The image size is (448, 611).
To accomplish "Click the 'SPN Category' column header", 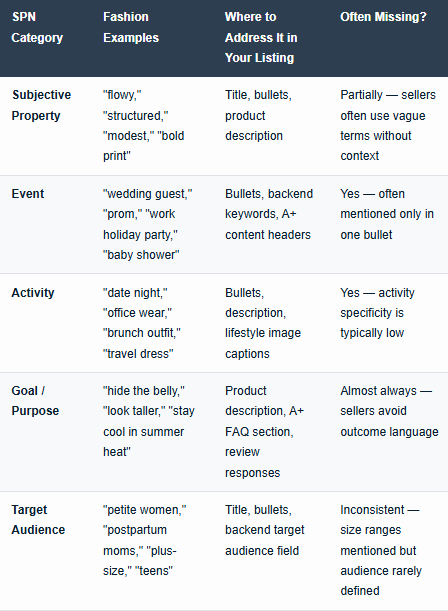I will pyautogui.click(x=37, y=27).
